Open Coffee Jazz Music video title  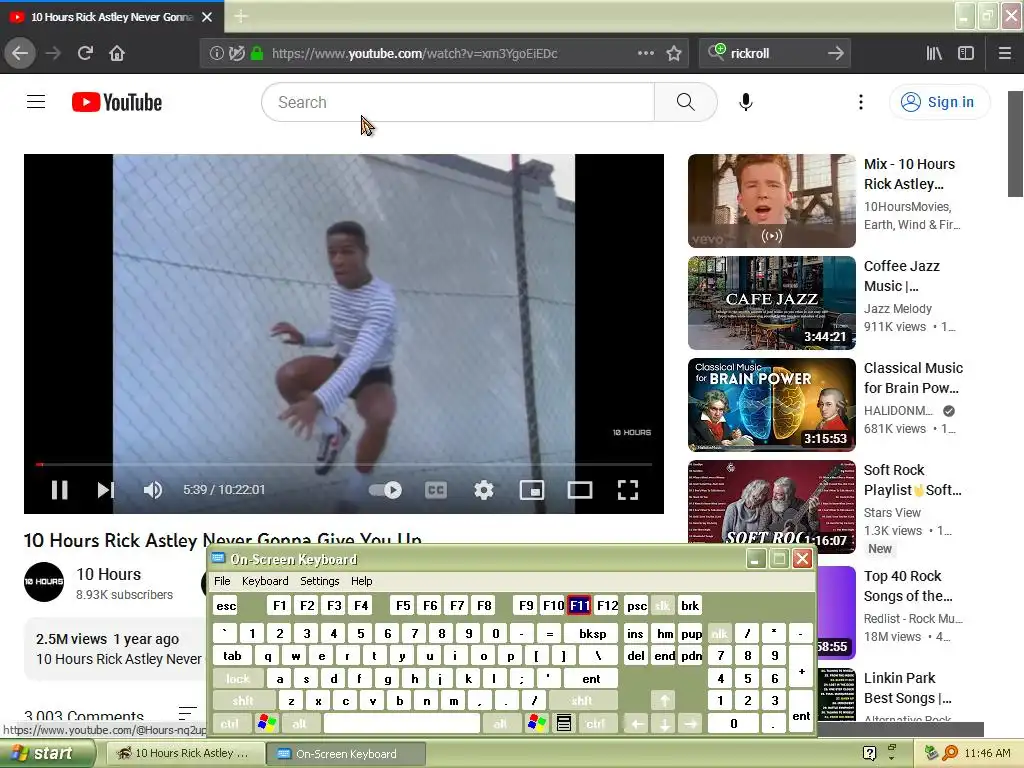(x=901, y=276)
